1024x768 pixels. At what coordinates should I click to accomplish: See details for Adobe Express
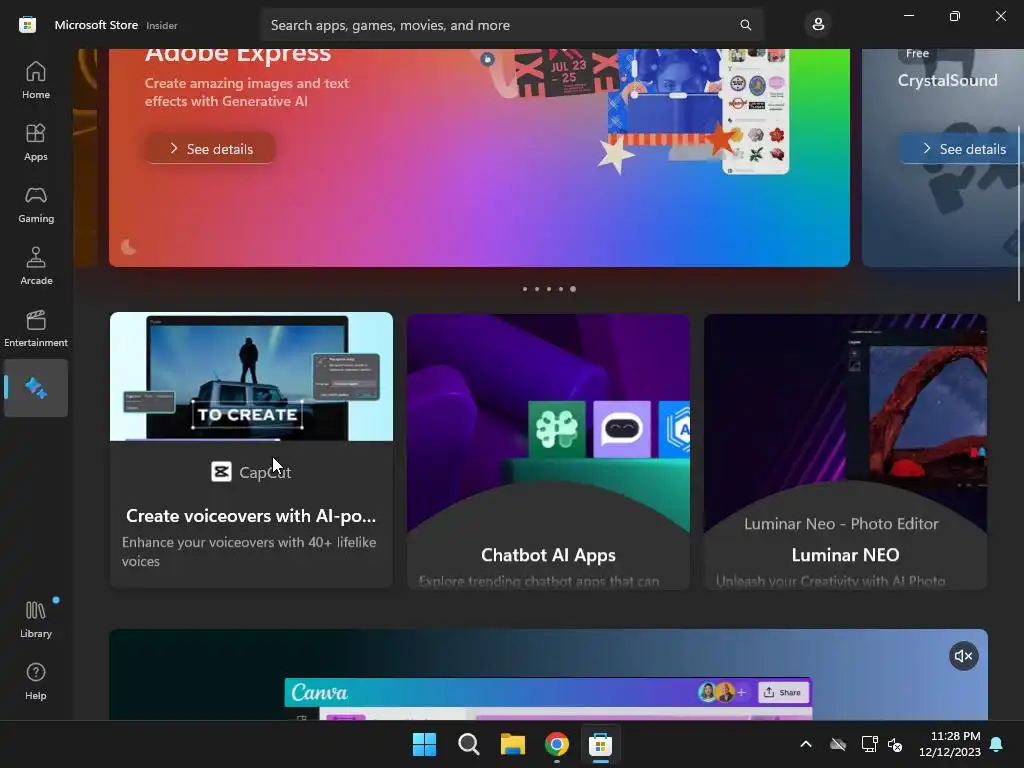coord(210,149)
